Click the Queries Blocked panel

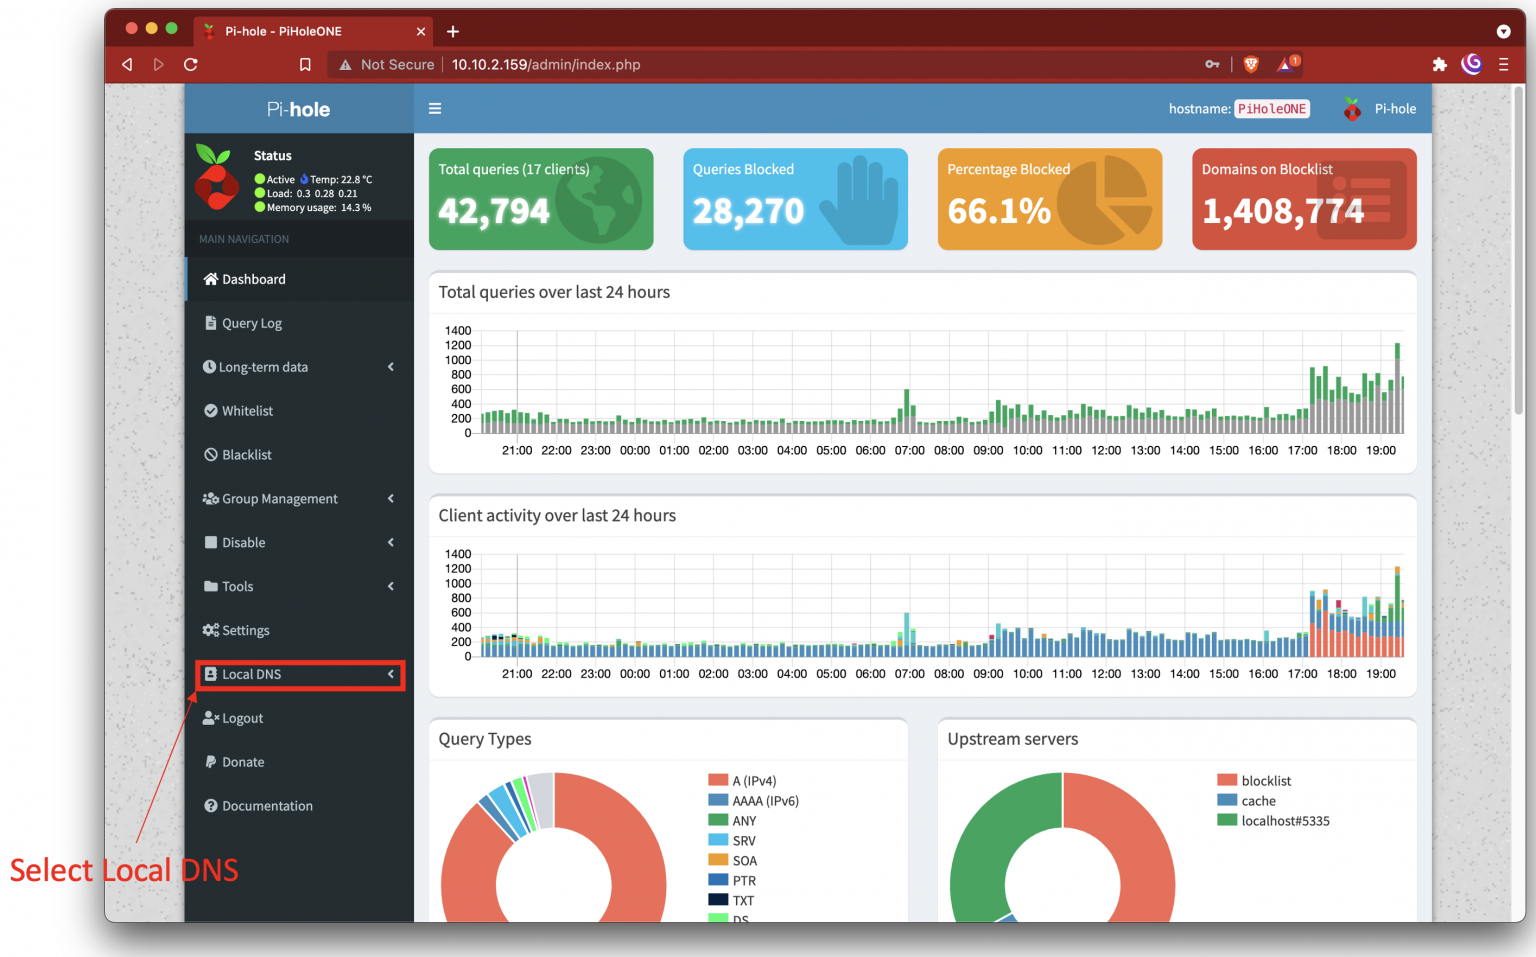pyautogui.click(x=795, y=199)
